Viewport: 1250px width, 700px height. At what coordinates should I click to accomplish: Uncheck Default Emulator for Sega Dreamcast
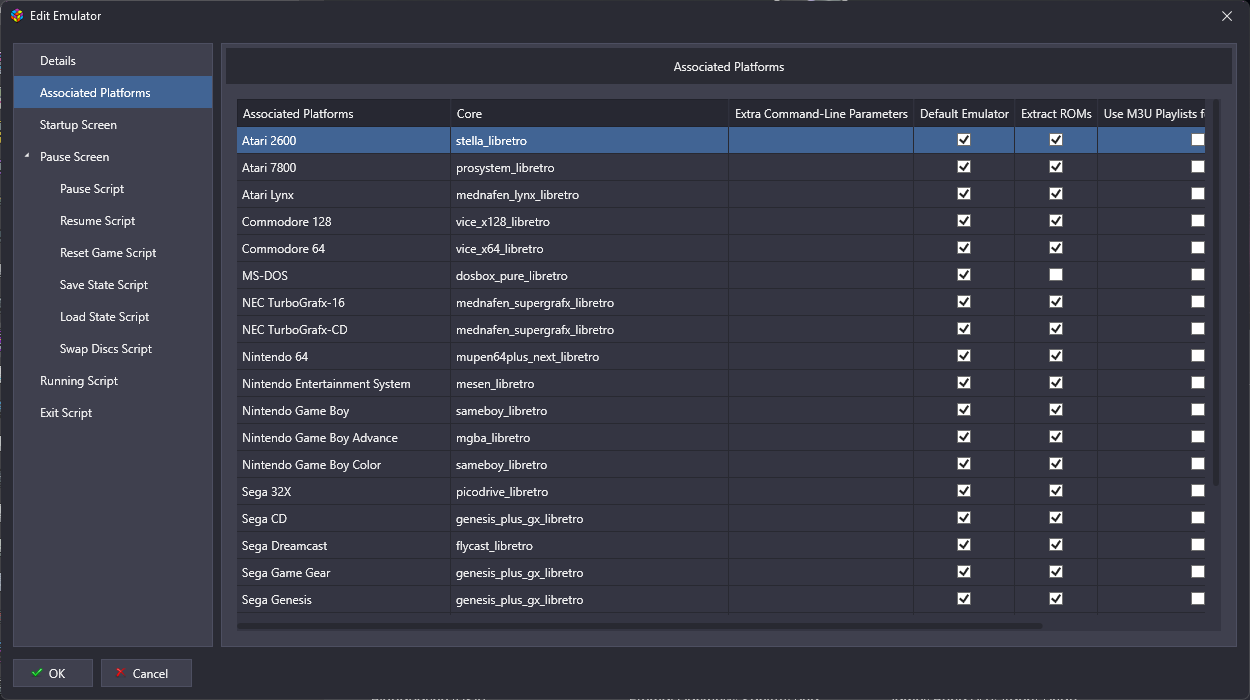[x=964, y=545]
